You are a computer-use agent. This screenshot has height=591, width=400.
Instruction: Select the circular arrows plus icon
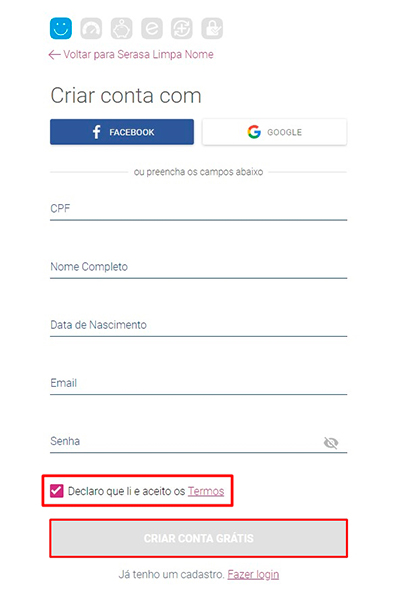pyautogui.click(x=182, y=28)
